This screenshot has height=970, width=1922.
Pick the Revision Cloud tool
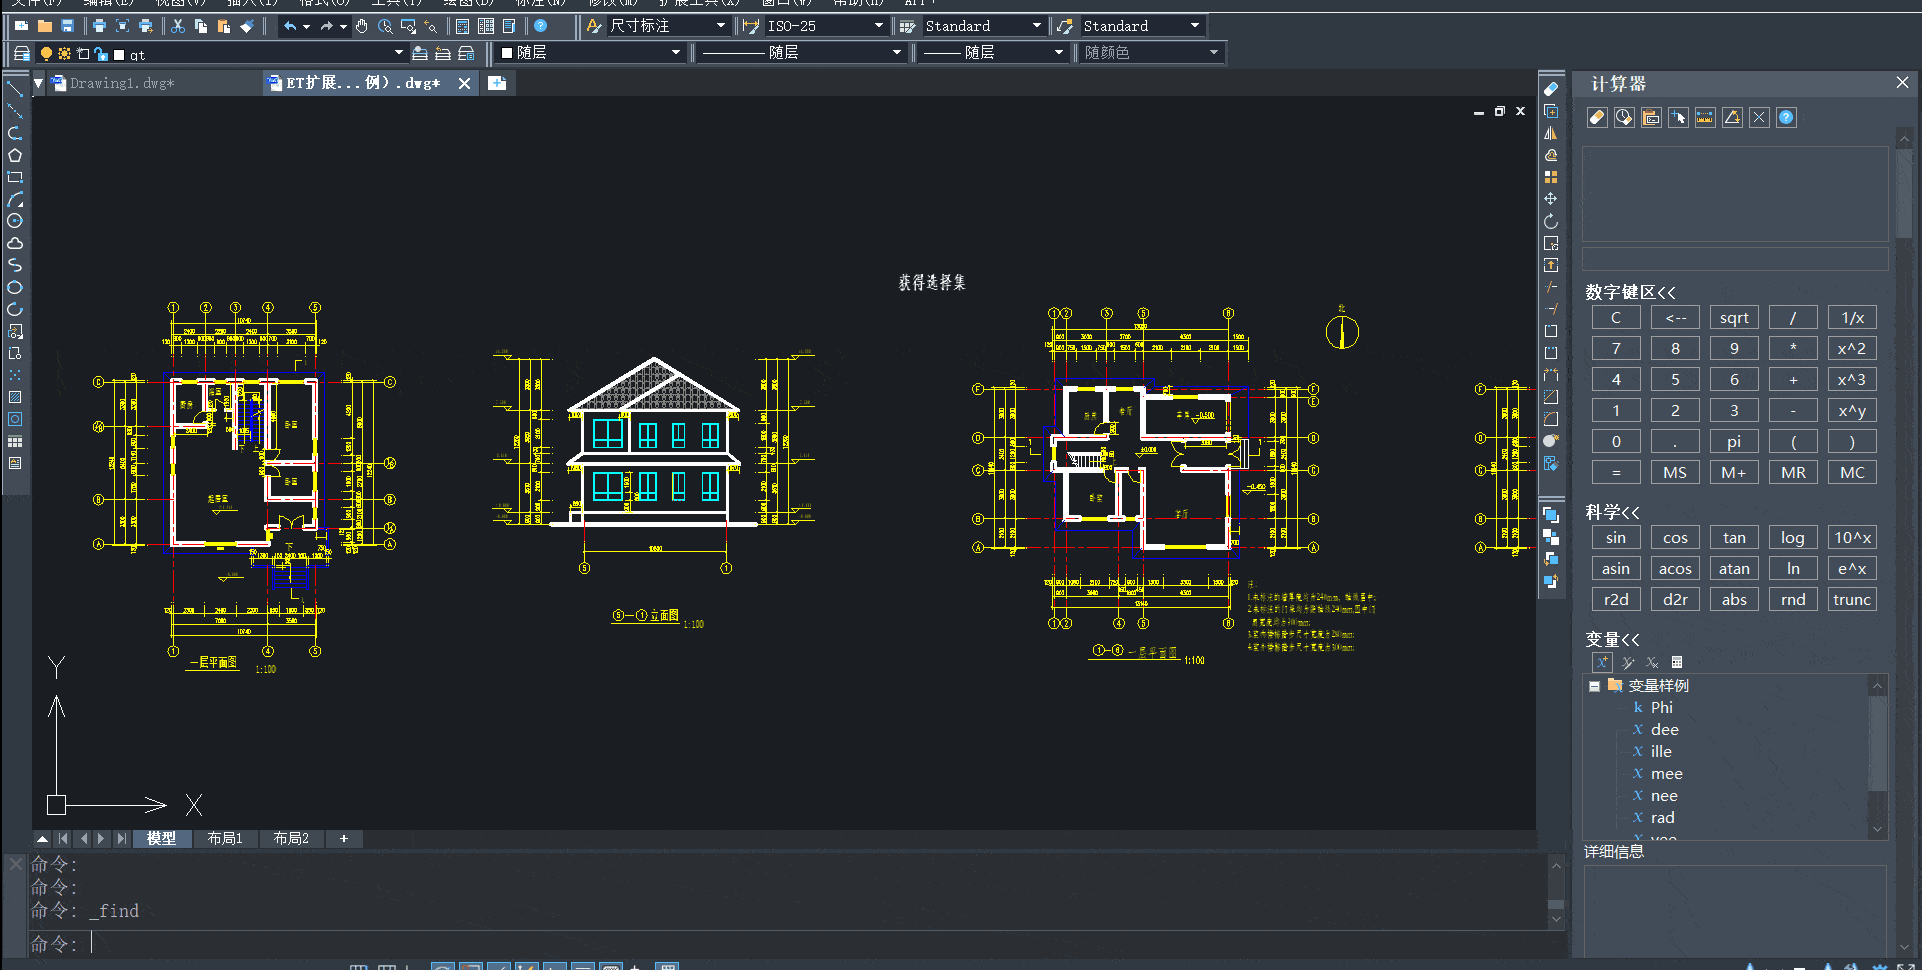[x=15, y=243]
